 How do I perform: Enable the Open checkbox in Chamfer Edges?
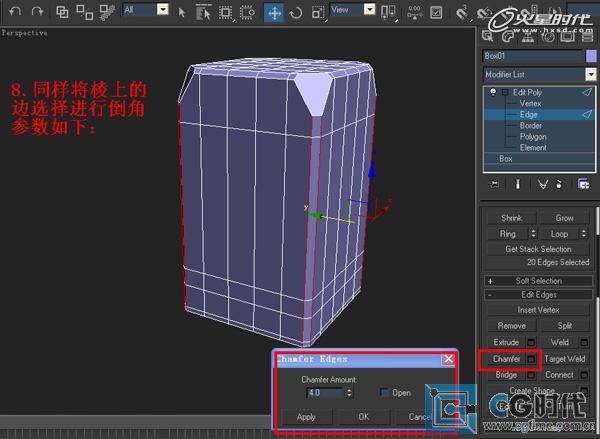point(384,393)
